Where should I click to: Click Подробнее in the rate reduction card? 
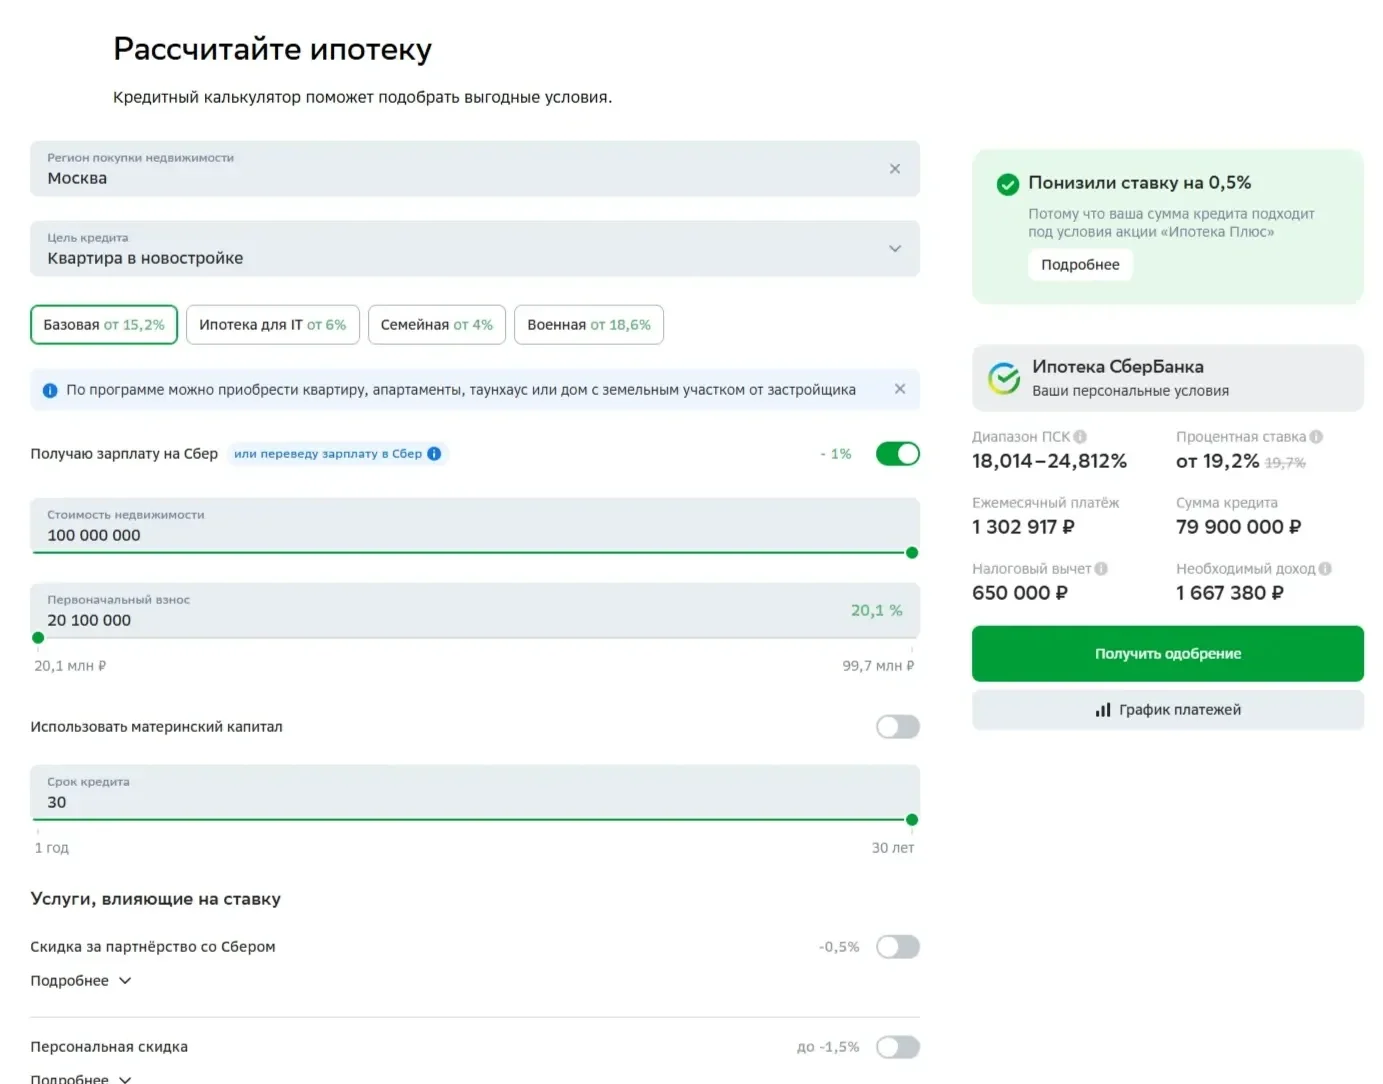tap(1080, 265)
